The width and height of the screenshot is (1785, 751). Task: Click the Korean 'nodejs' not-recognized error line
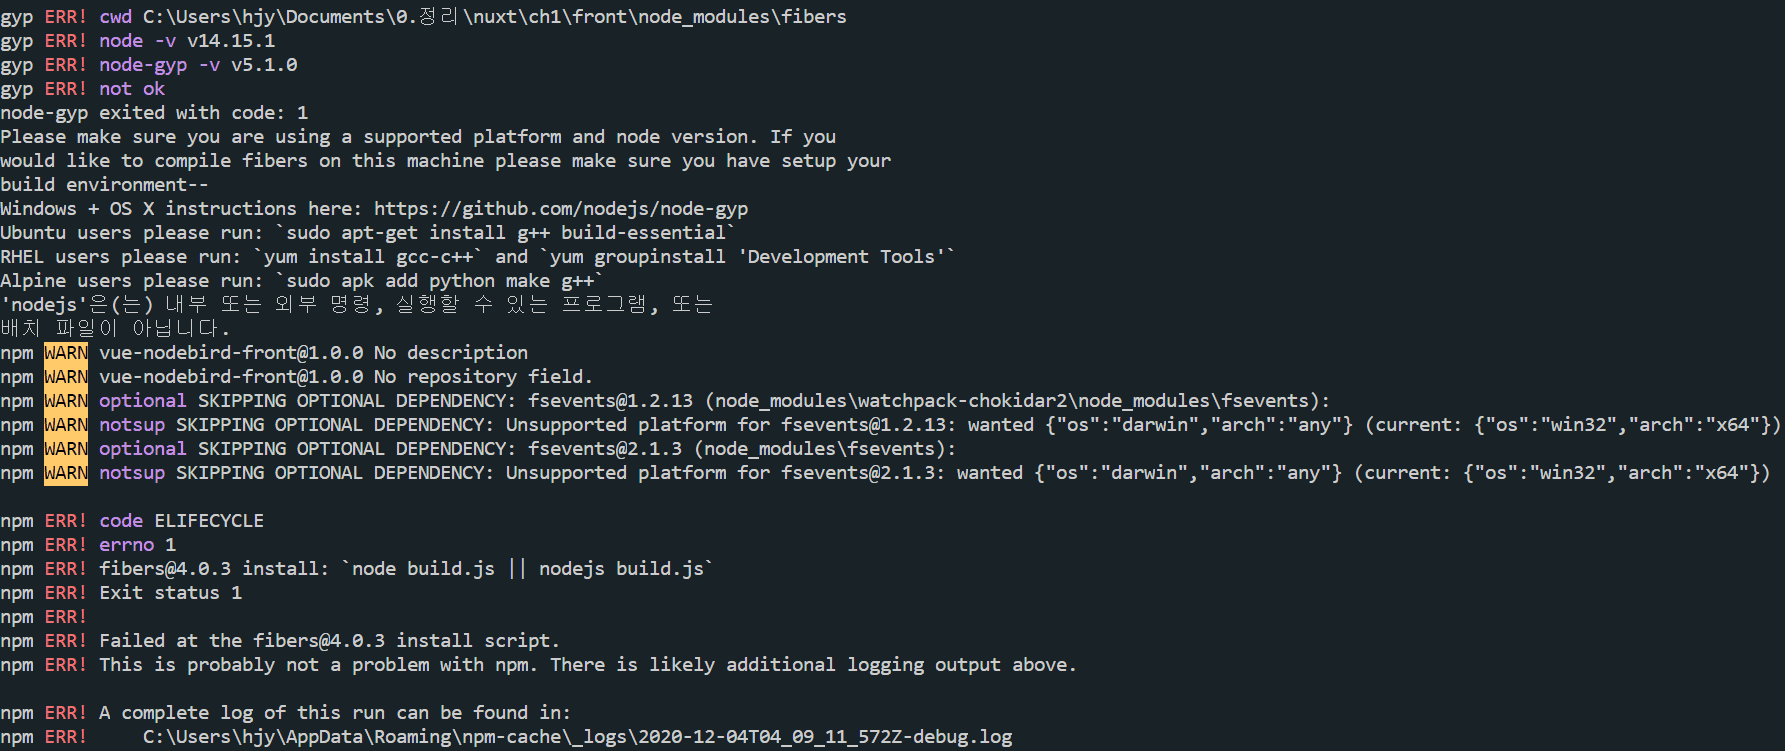click(x=356, y=305)
